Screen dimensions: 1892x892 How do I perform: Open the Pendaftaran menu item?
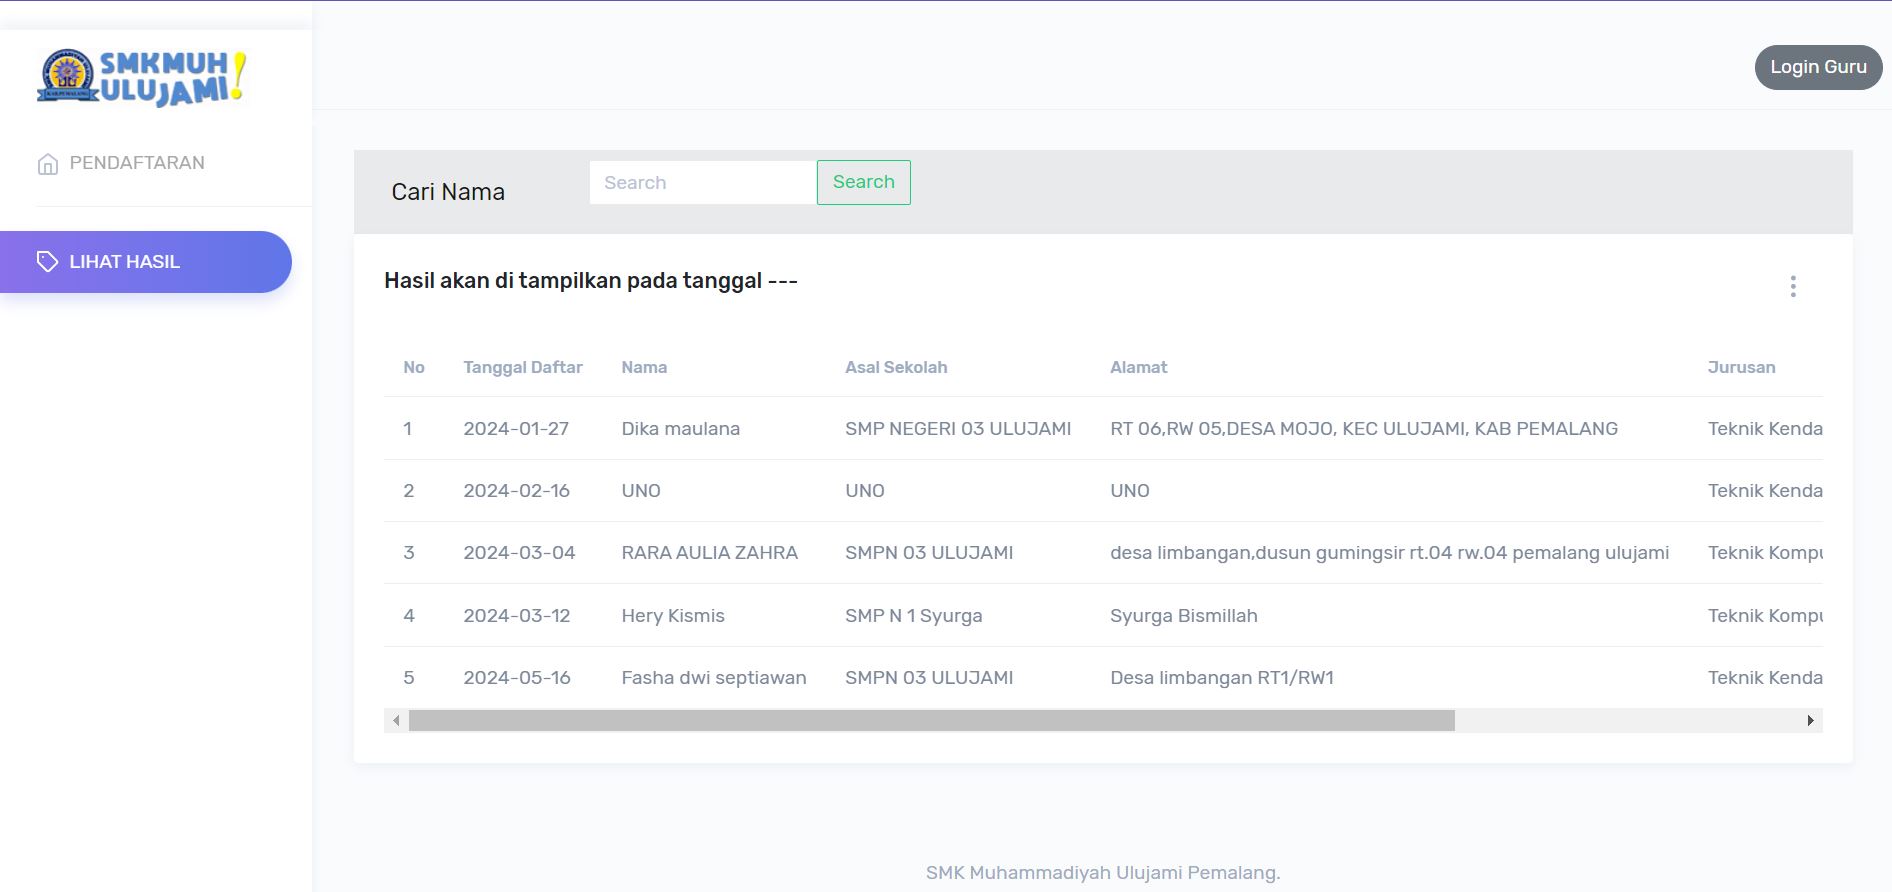coord(137,163)
